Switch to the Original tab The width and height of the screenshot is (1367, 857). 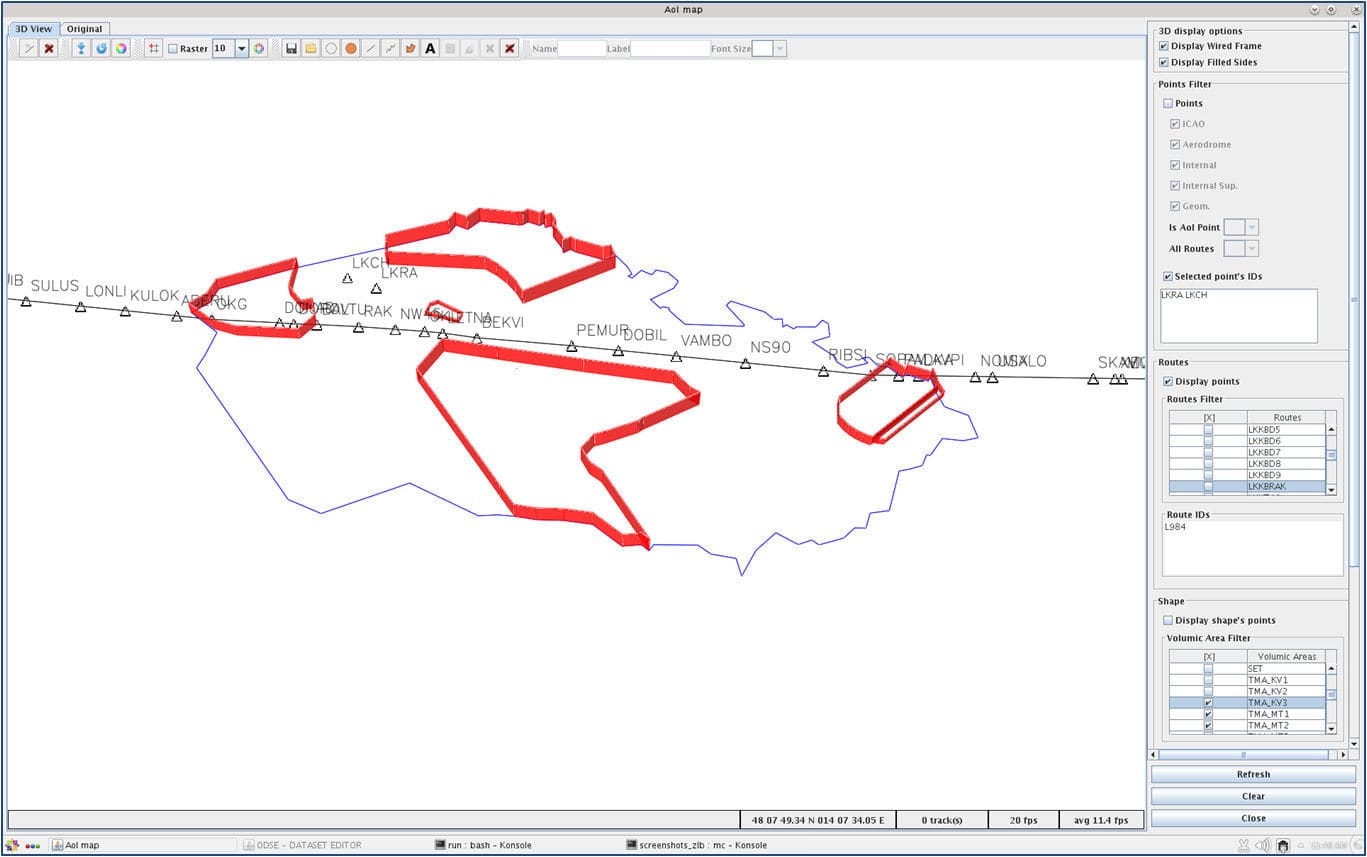tap(84, 28)
